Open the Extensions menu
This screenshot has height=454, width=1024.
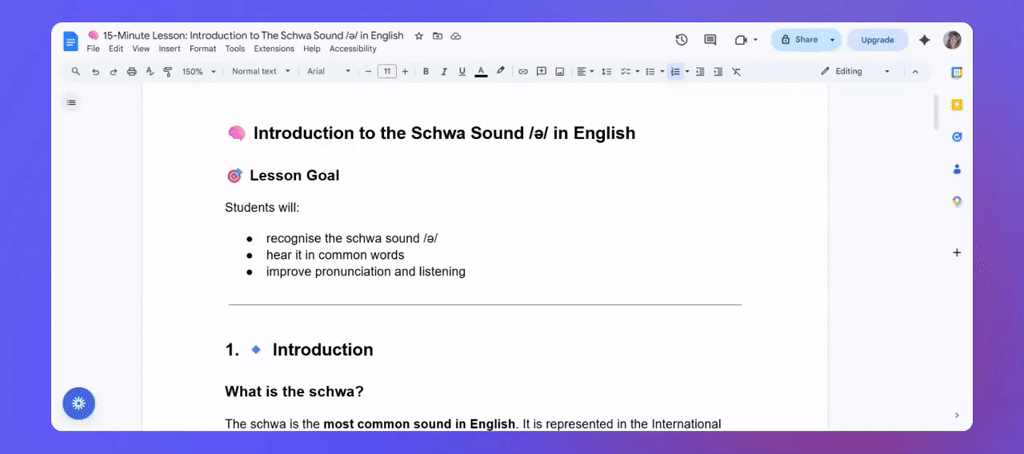tap(274, 49)
